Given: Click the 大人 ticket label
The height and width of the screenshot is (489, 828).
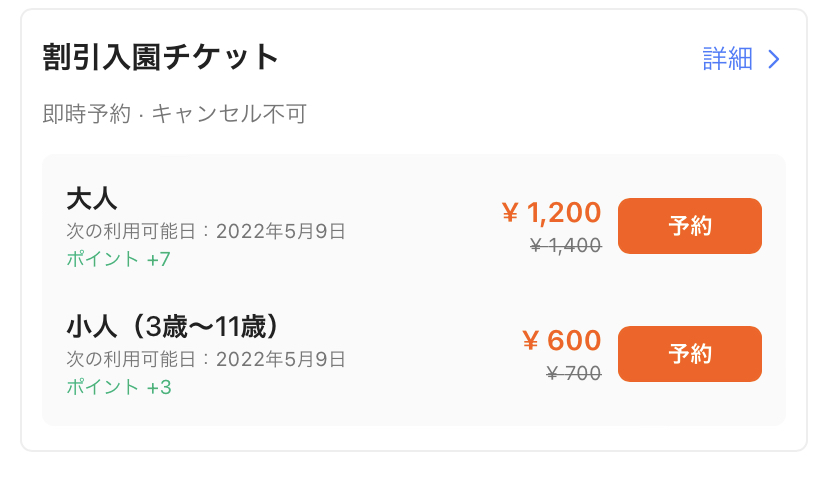Looking at the screenshot, I should tap(92, 199).
